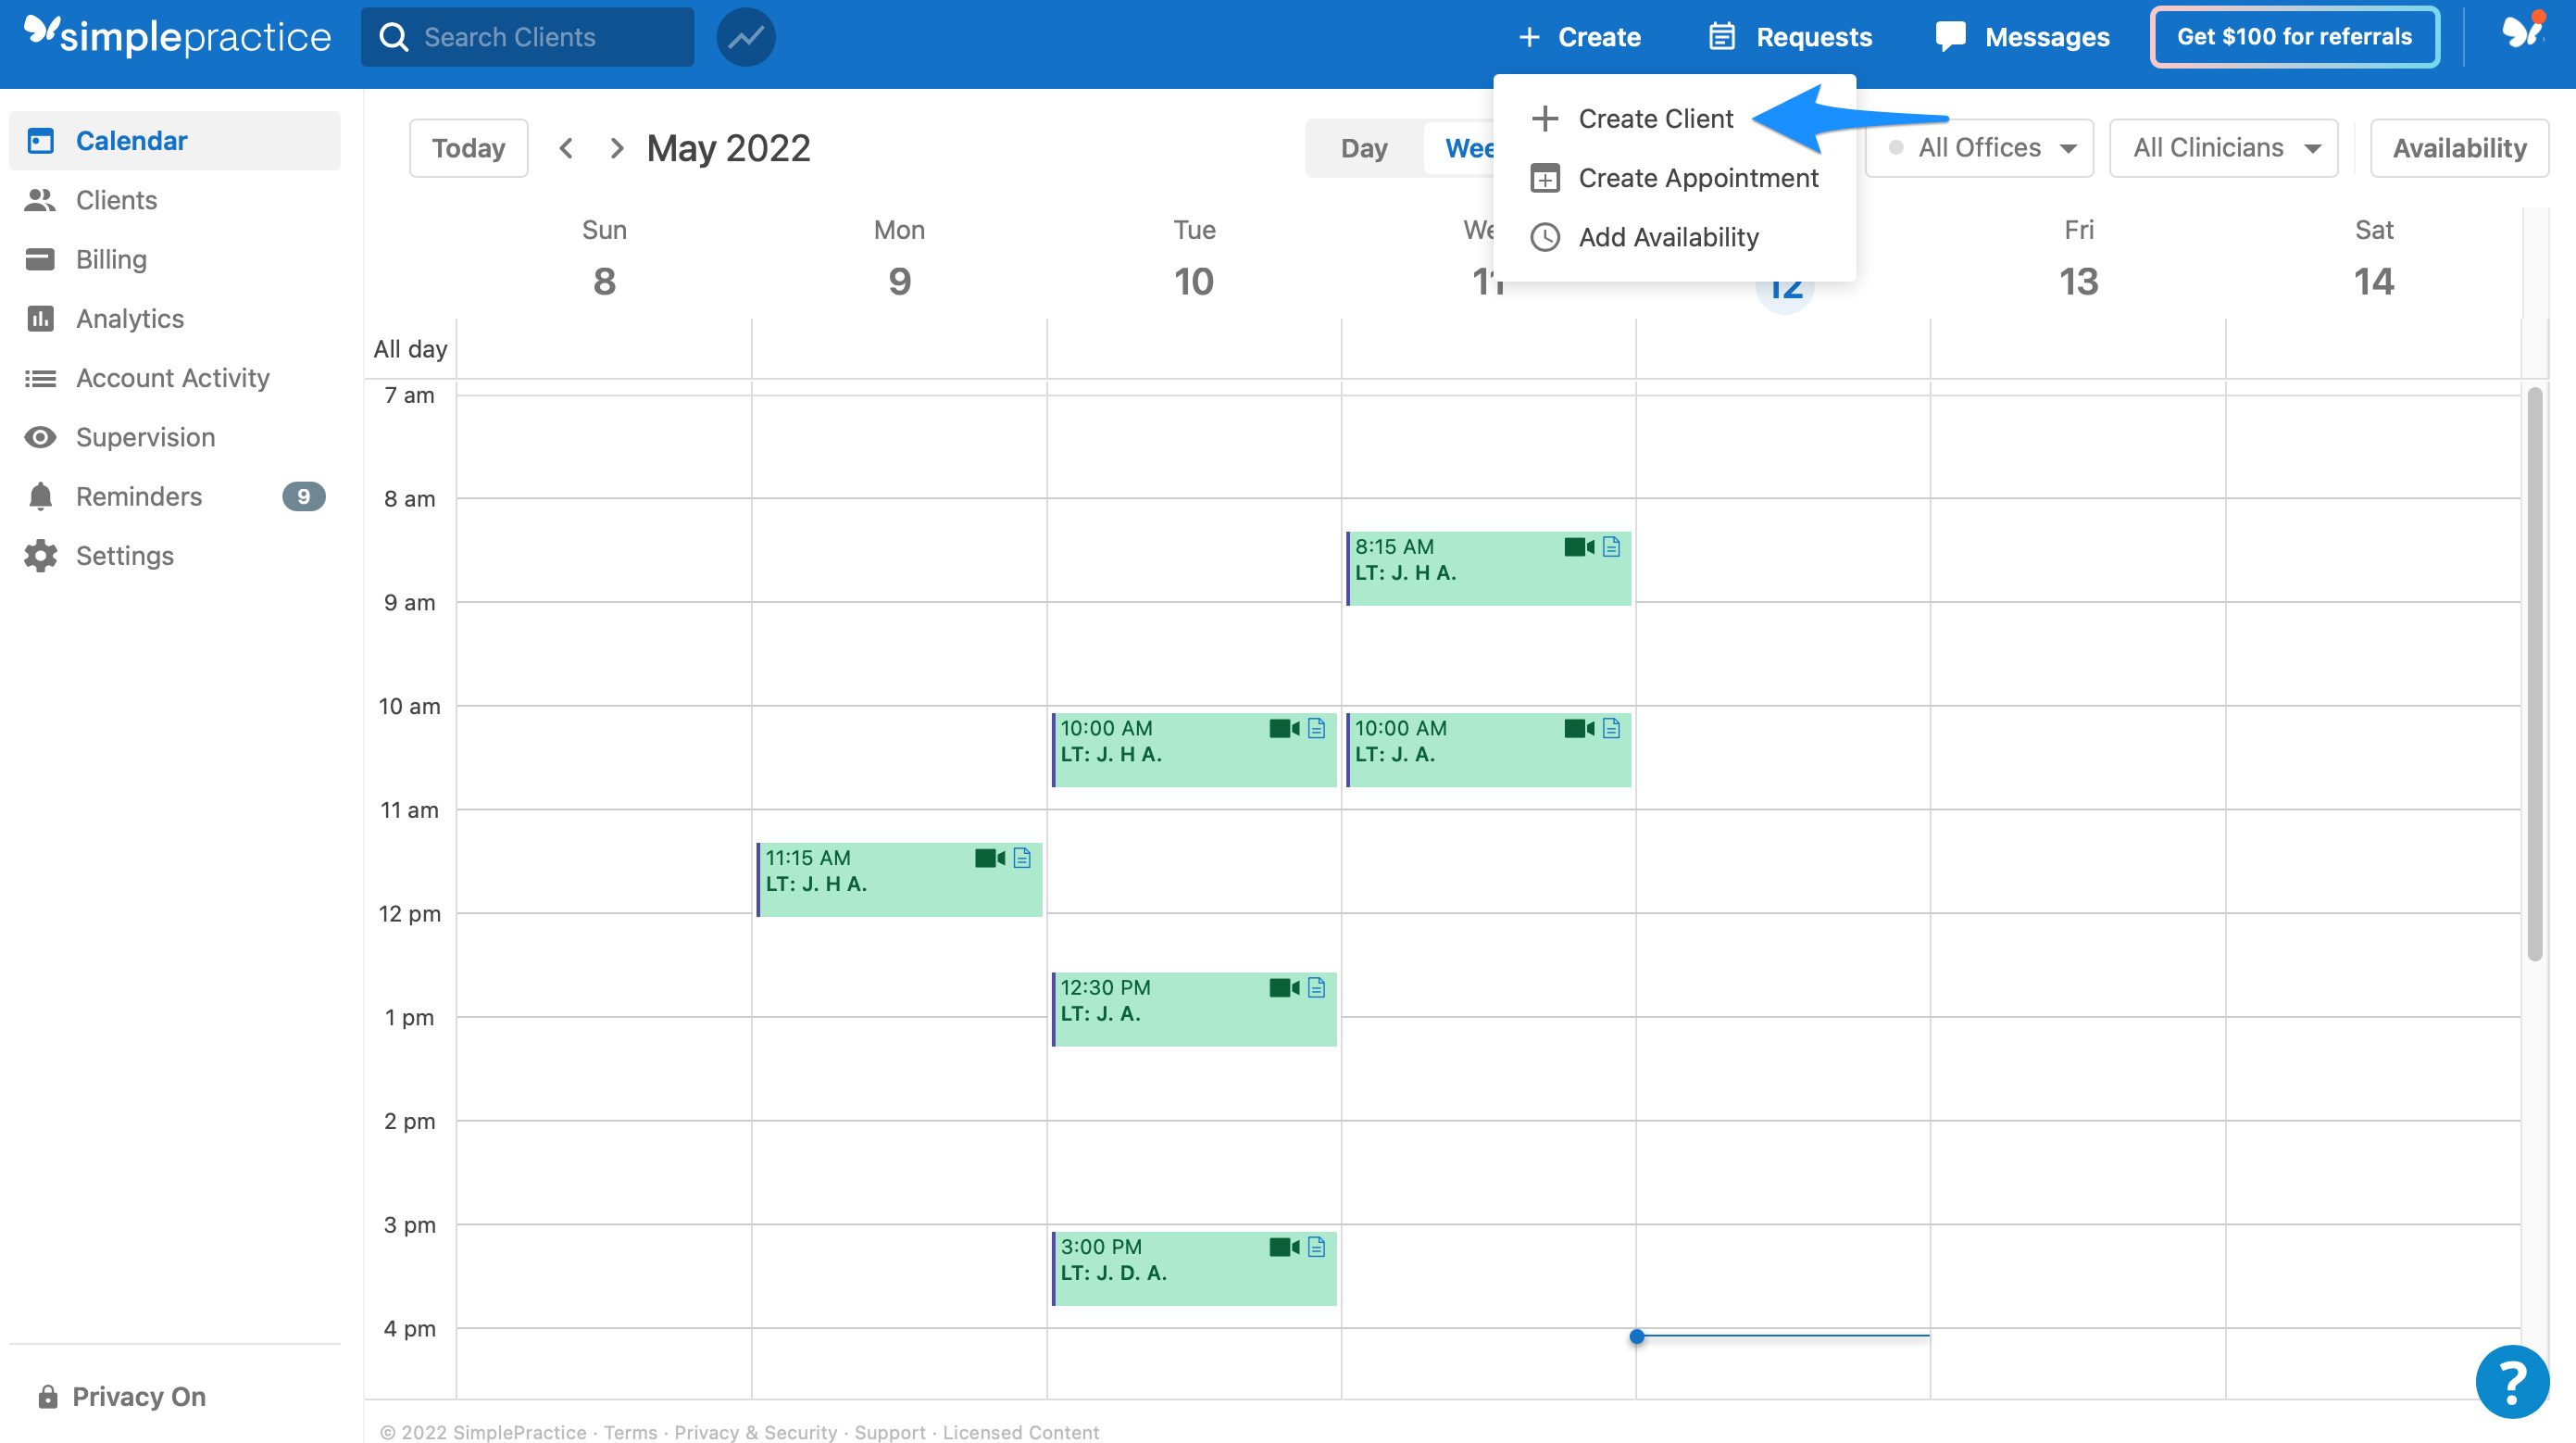This screenshot has height=1443, width=2576.
Task: Select Create Client from the Create menu
Action: pyautogui.click(x=1656, y=118)
